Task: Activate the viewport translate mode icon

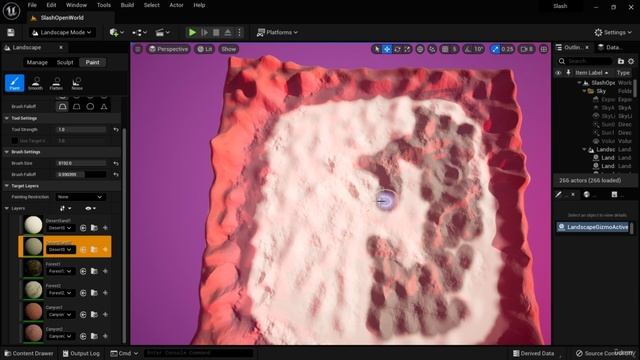Action: pyautogui.click(x=387, y=49)
